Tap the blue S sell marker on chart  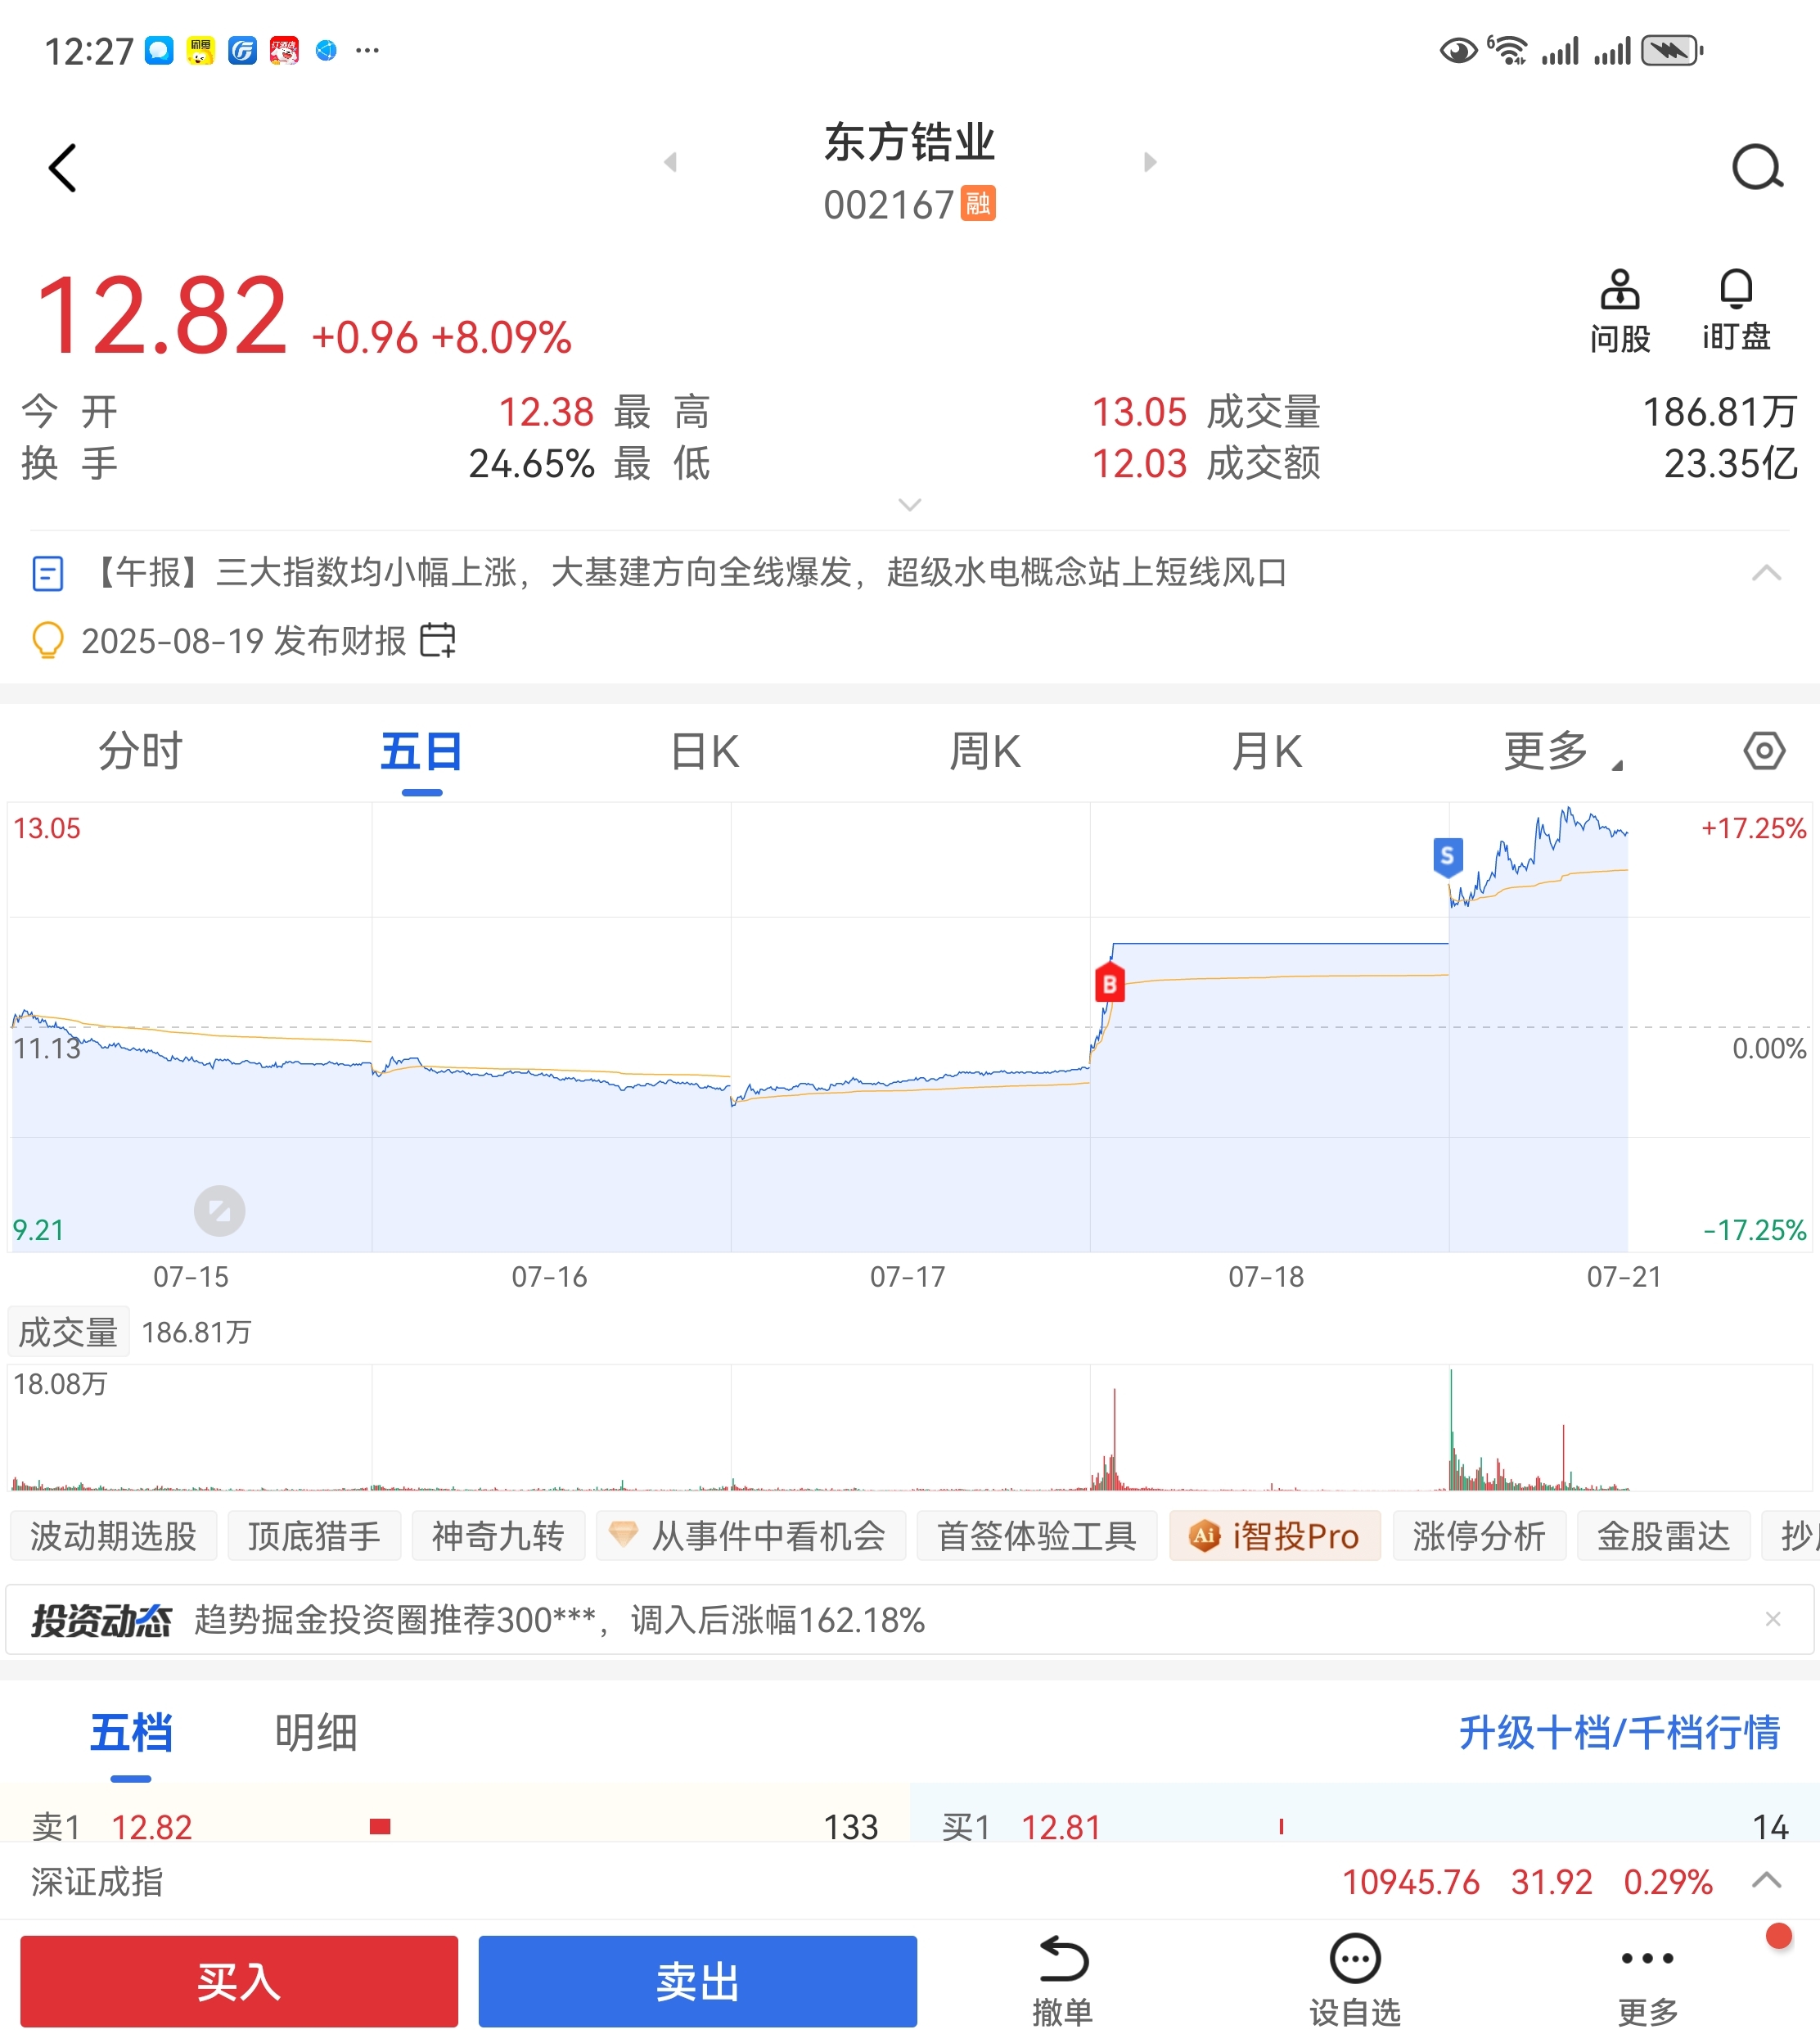point(1447,857)
